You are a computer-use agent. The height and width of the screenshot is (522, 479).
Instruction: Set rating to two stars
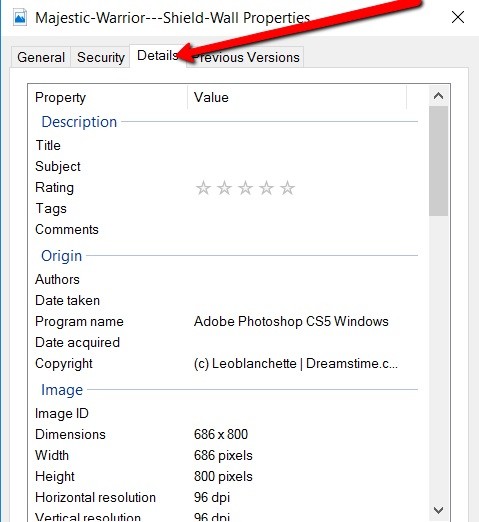[224, 188]
